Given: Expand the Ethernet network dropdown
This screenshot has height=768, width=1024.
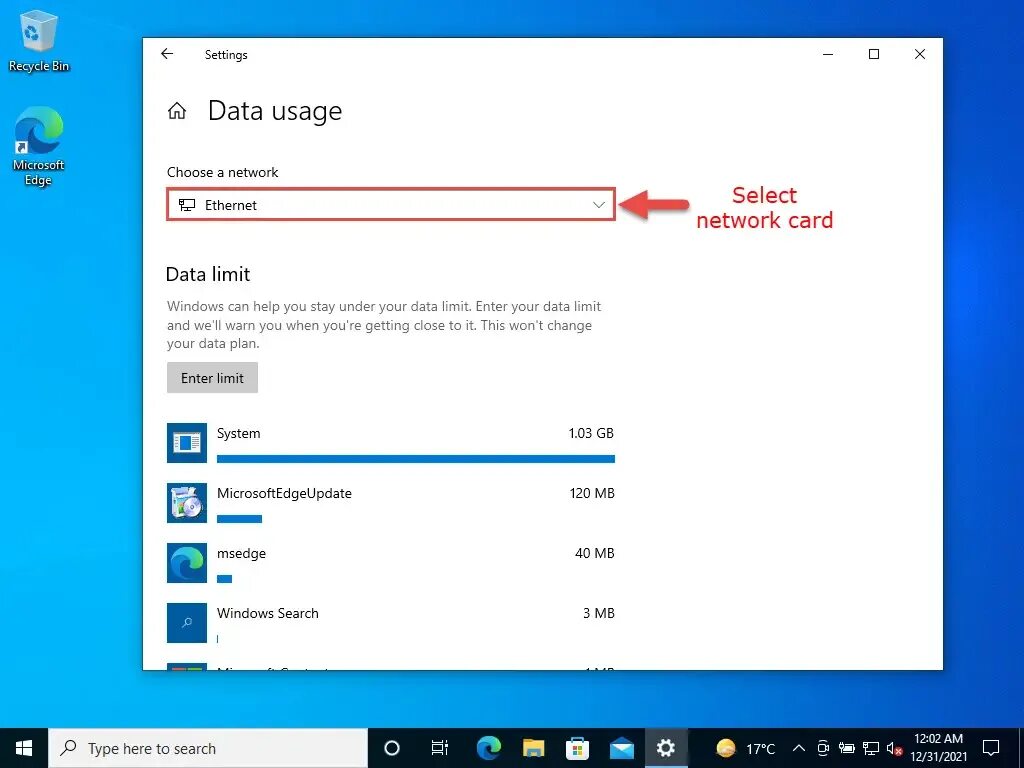Looking at the screenshot, I should click(x=599, y=204).
